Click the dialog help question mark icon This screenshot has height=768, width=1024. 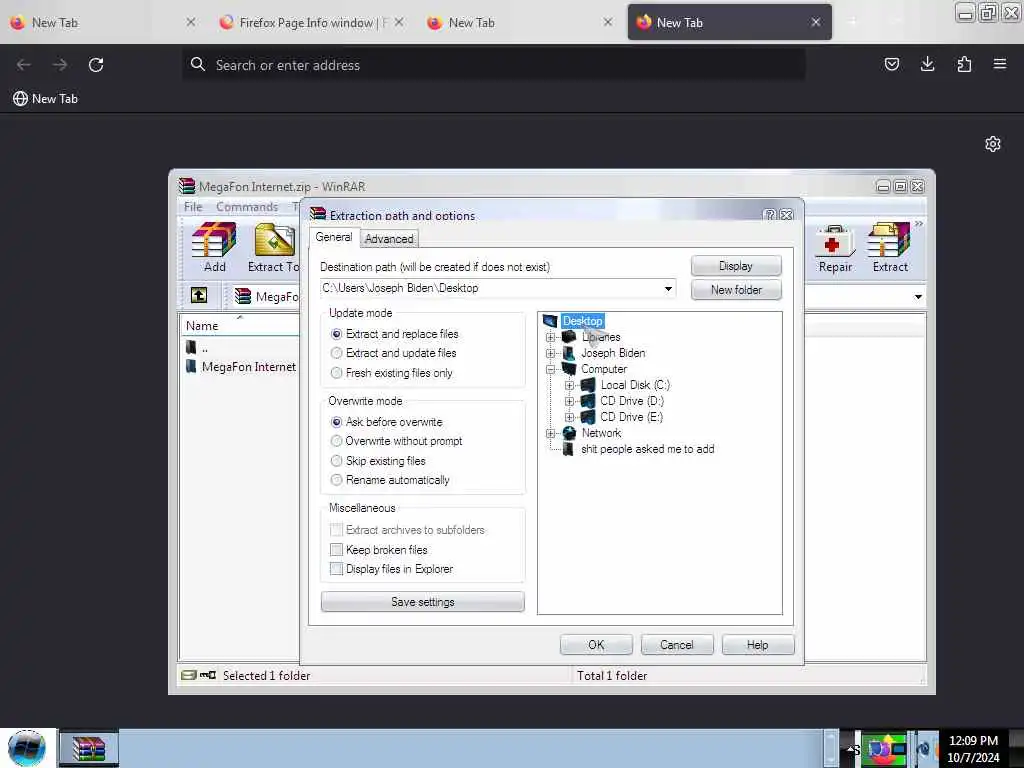[x=769, y=215]
